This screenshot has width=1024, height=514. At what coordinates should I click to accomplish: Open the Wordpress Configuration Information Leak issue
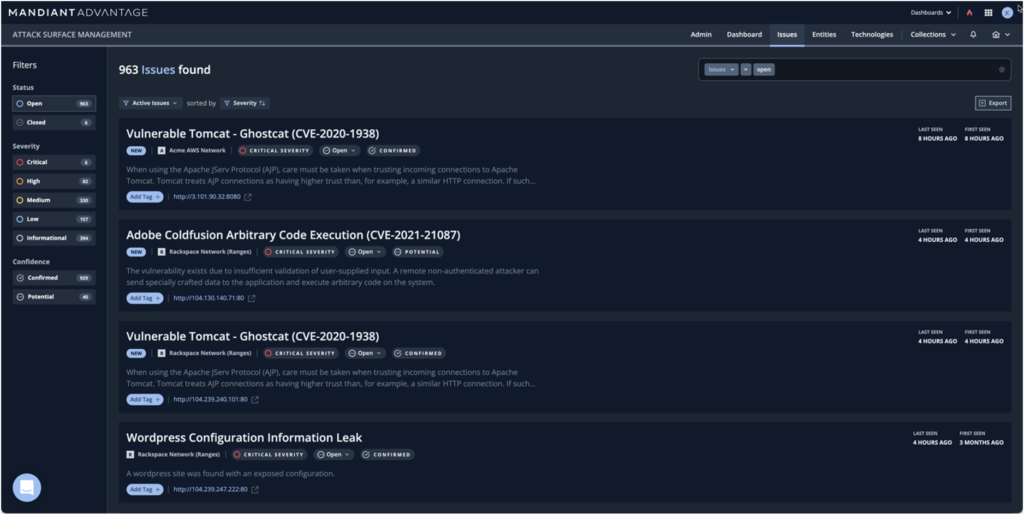(x=244, y=437)
